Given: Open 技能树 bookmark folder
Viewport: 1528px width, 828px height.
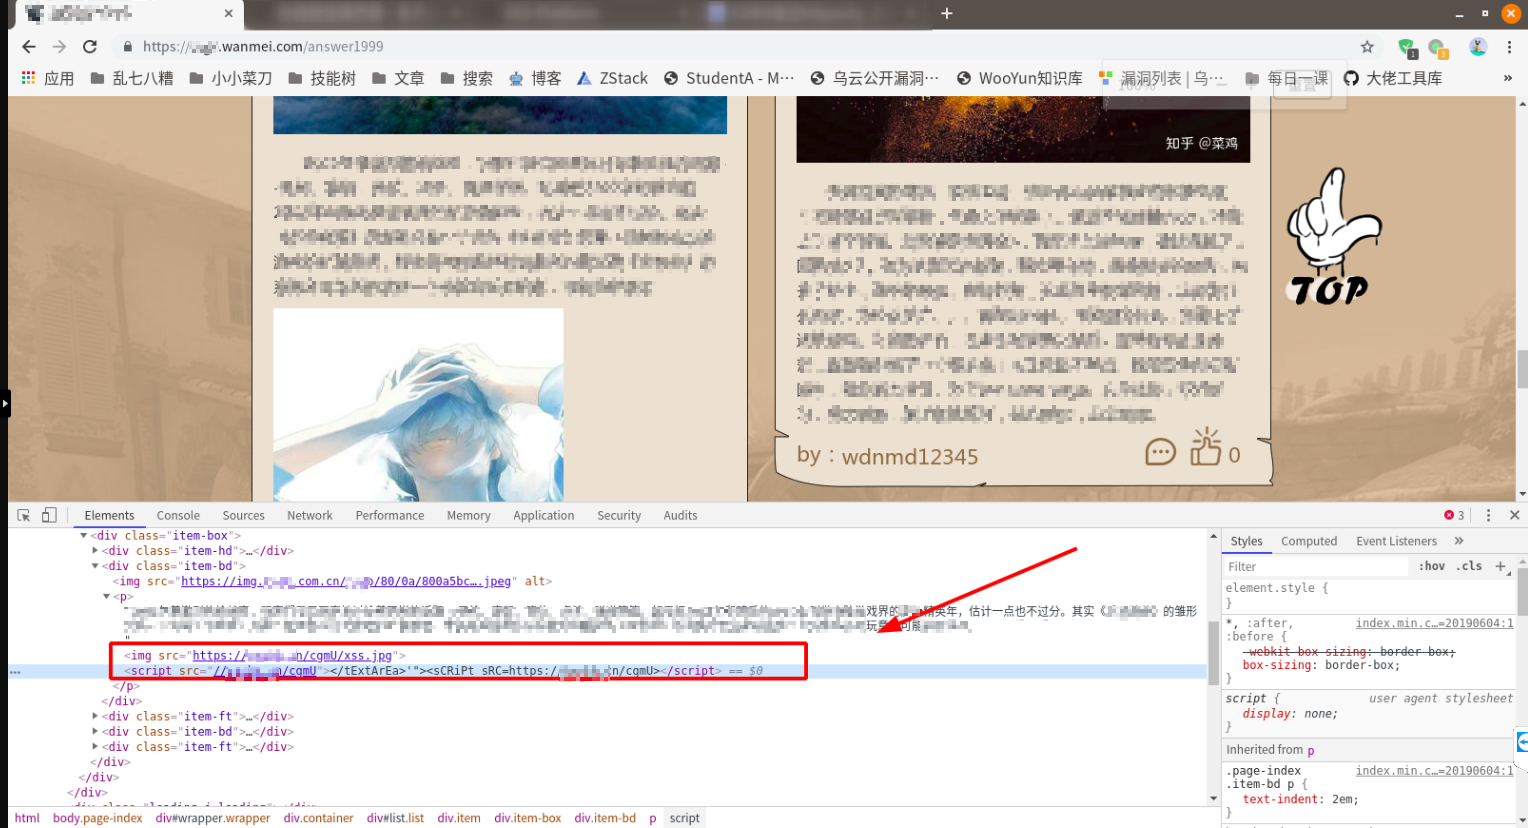Looking at the screenshot, I should 321,78.
